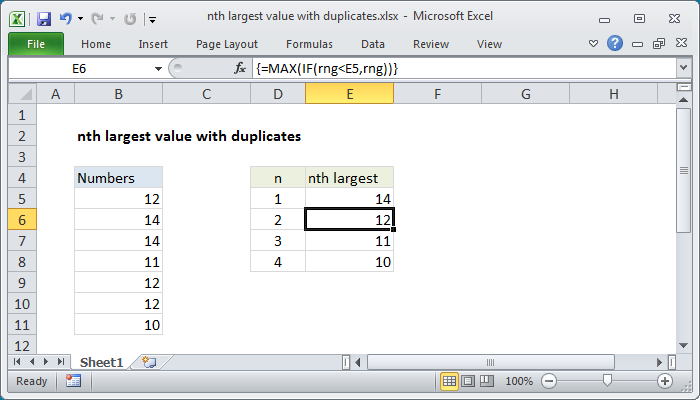Click the Redo arrow icon
The height and width of the screenshot is (400, 700).
pyautogui.click(x=97, y=19)
